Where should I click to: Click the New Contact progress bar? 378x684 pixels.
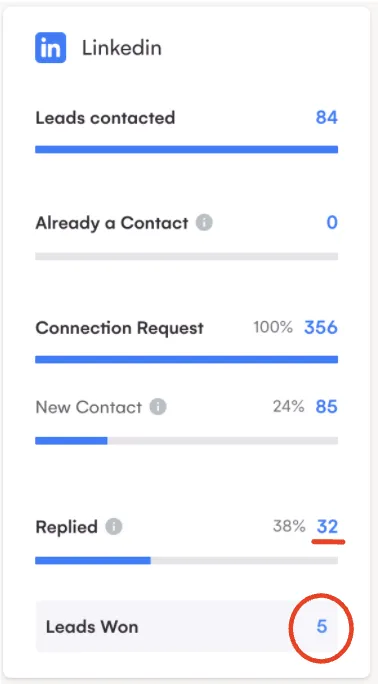click(187, 441)
